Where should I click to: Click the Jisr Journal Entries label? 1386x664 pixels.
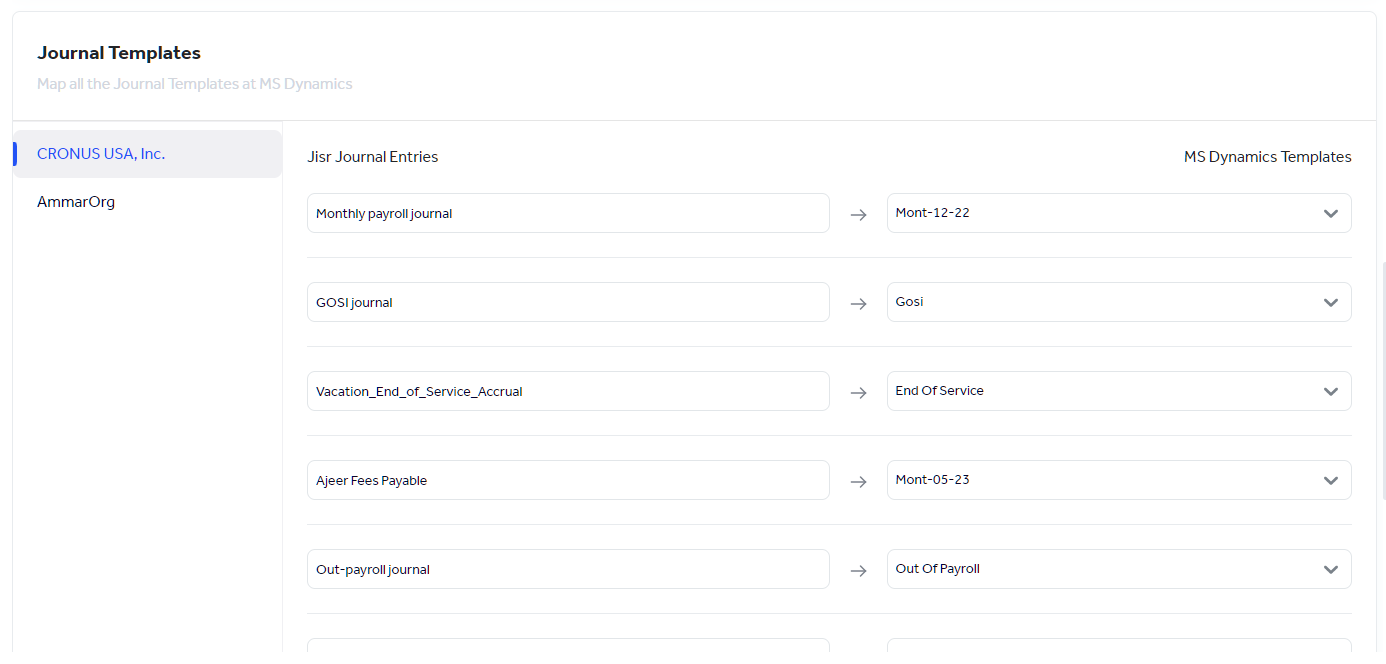373,156
